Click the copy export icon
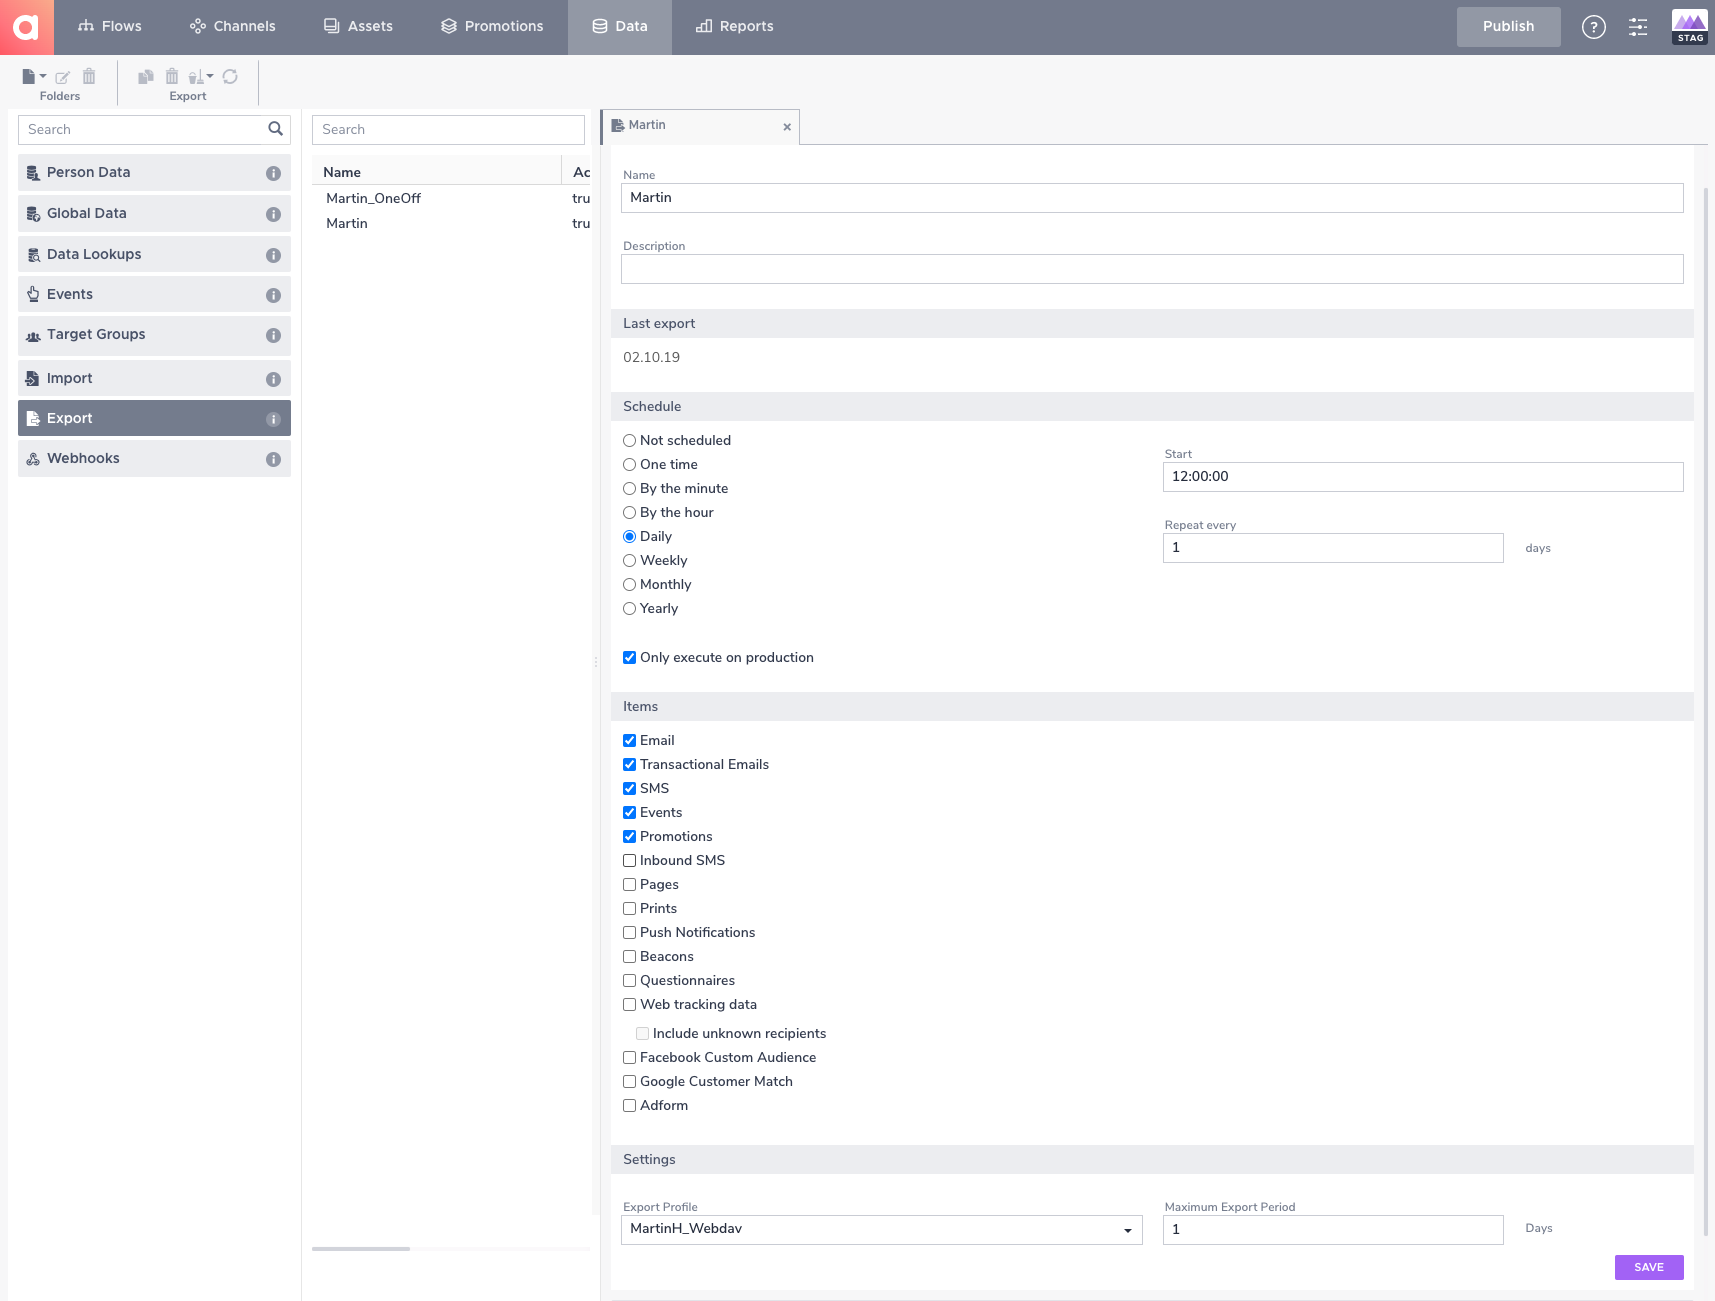 (146, 76)
